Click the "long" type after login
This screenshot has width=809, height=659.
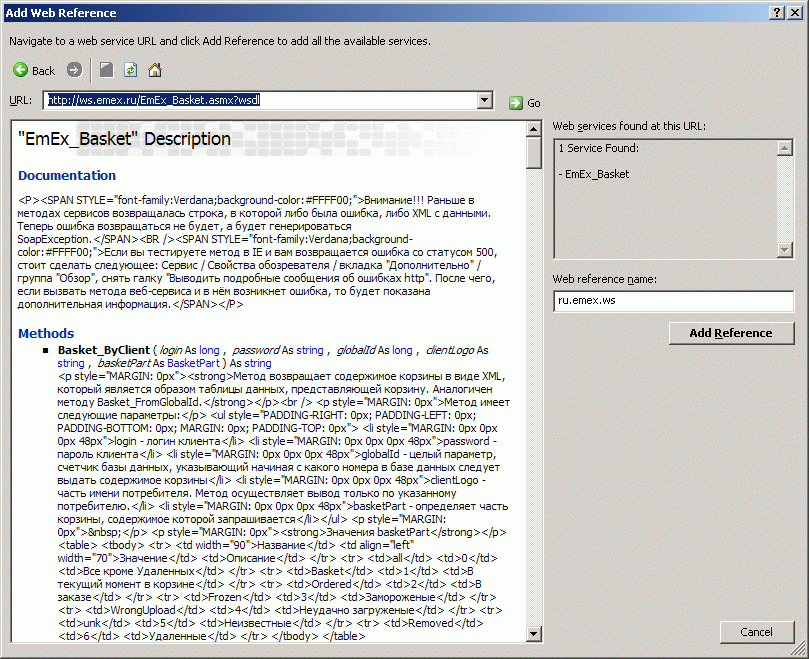[209, 350]
